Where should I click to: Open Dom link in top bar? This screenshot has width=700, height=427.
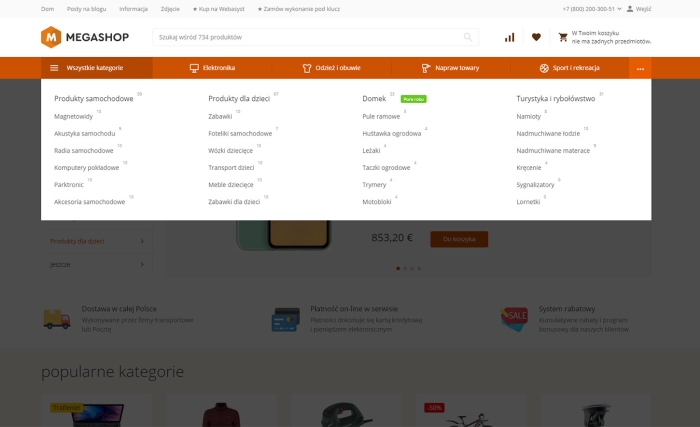point(47,9)
